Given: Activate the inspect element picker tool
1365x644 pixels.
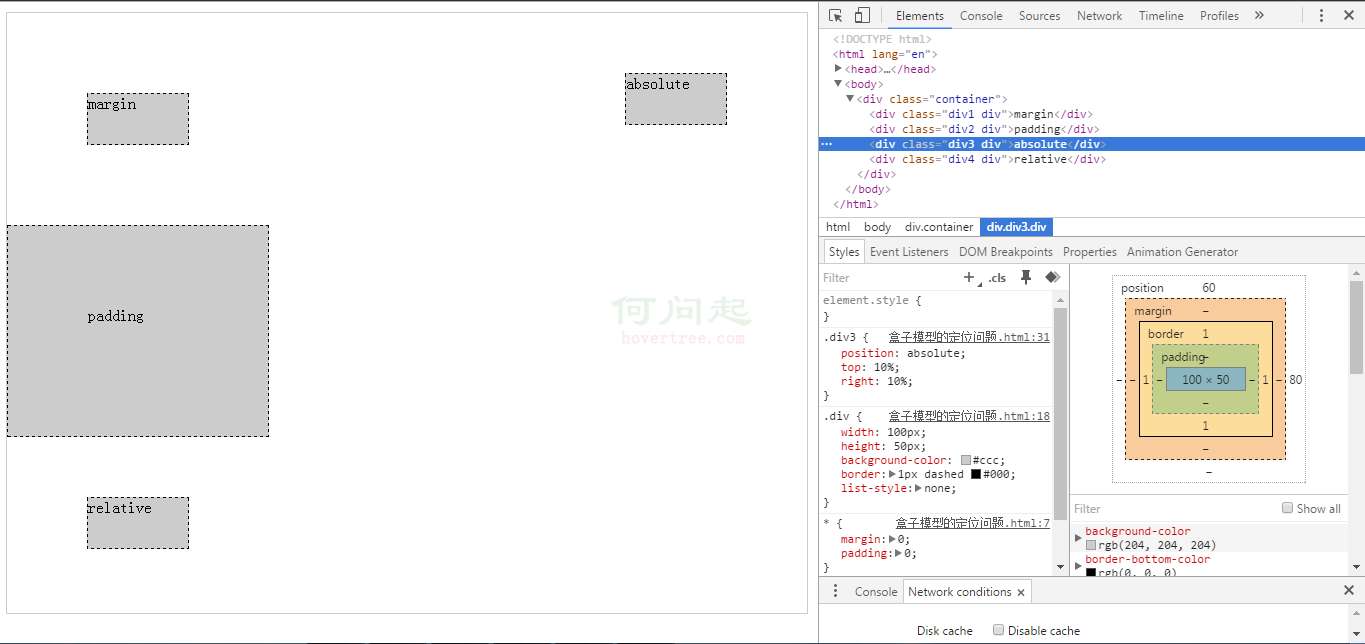Looking at the screenshot, I should click(836, 16).
